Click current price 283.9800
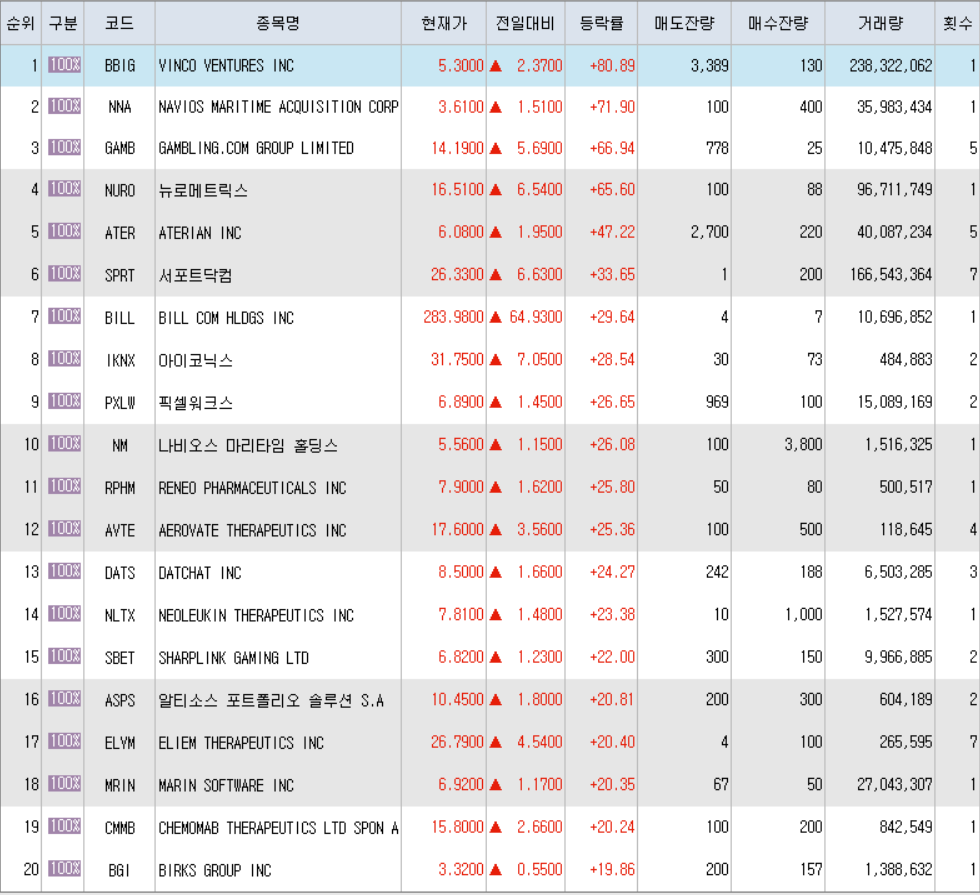980x895 pixels. pos(454,317)
